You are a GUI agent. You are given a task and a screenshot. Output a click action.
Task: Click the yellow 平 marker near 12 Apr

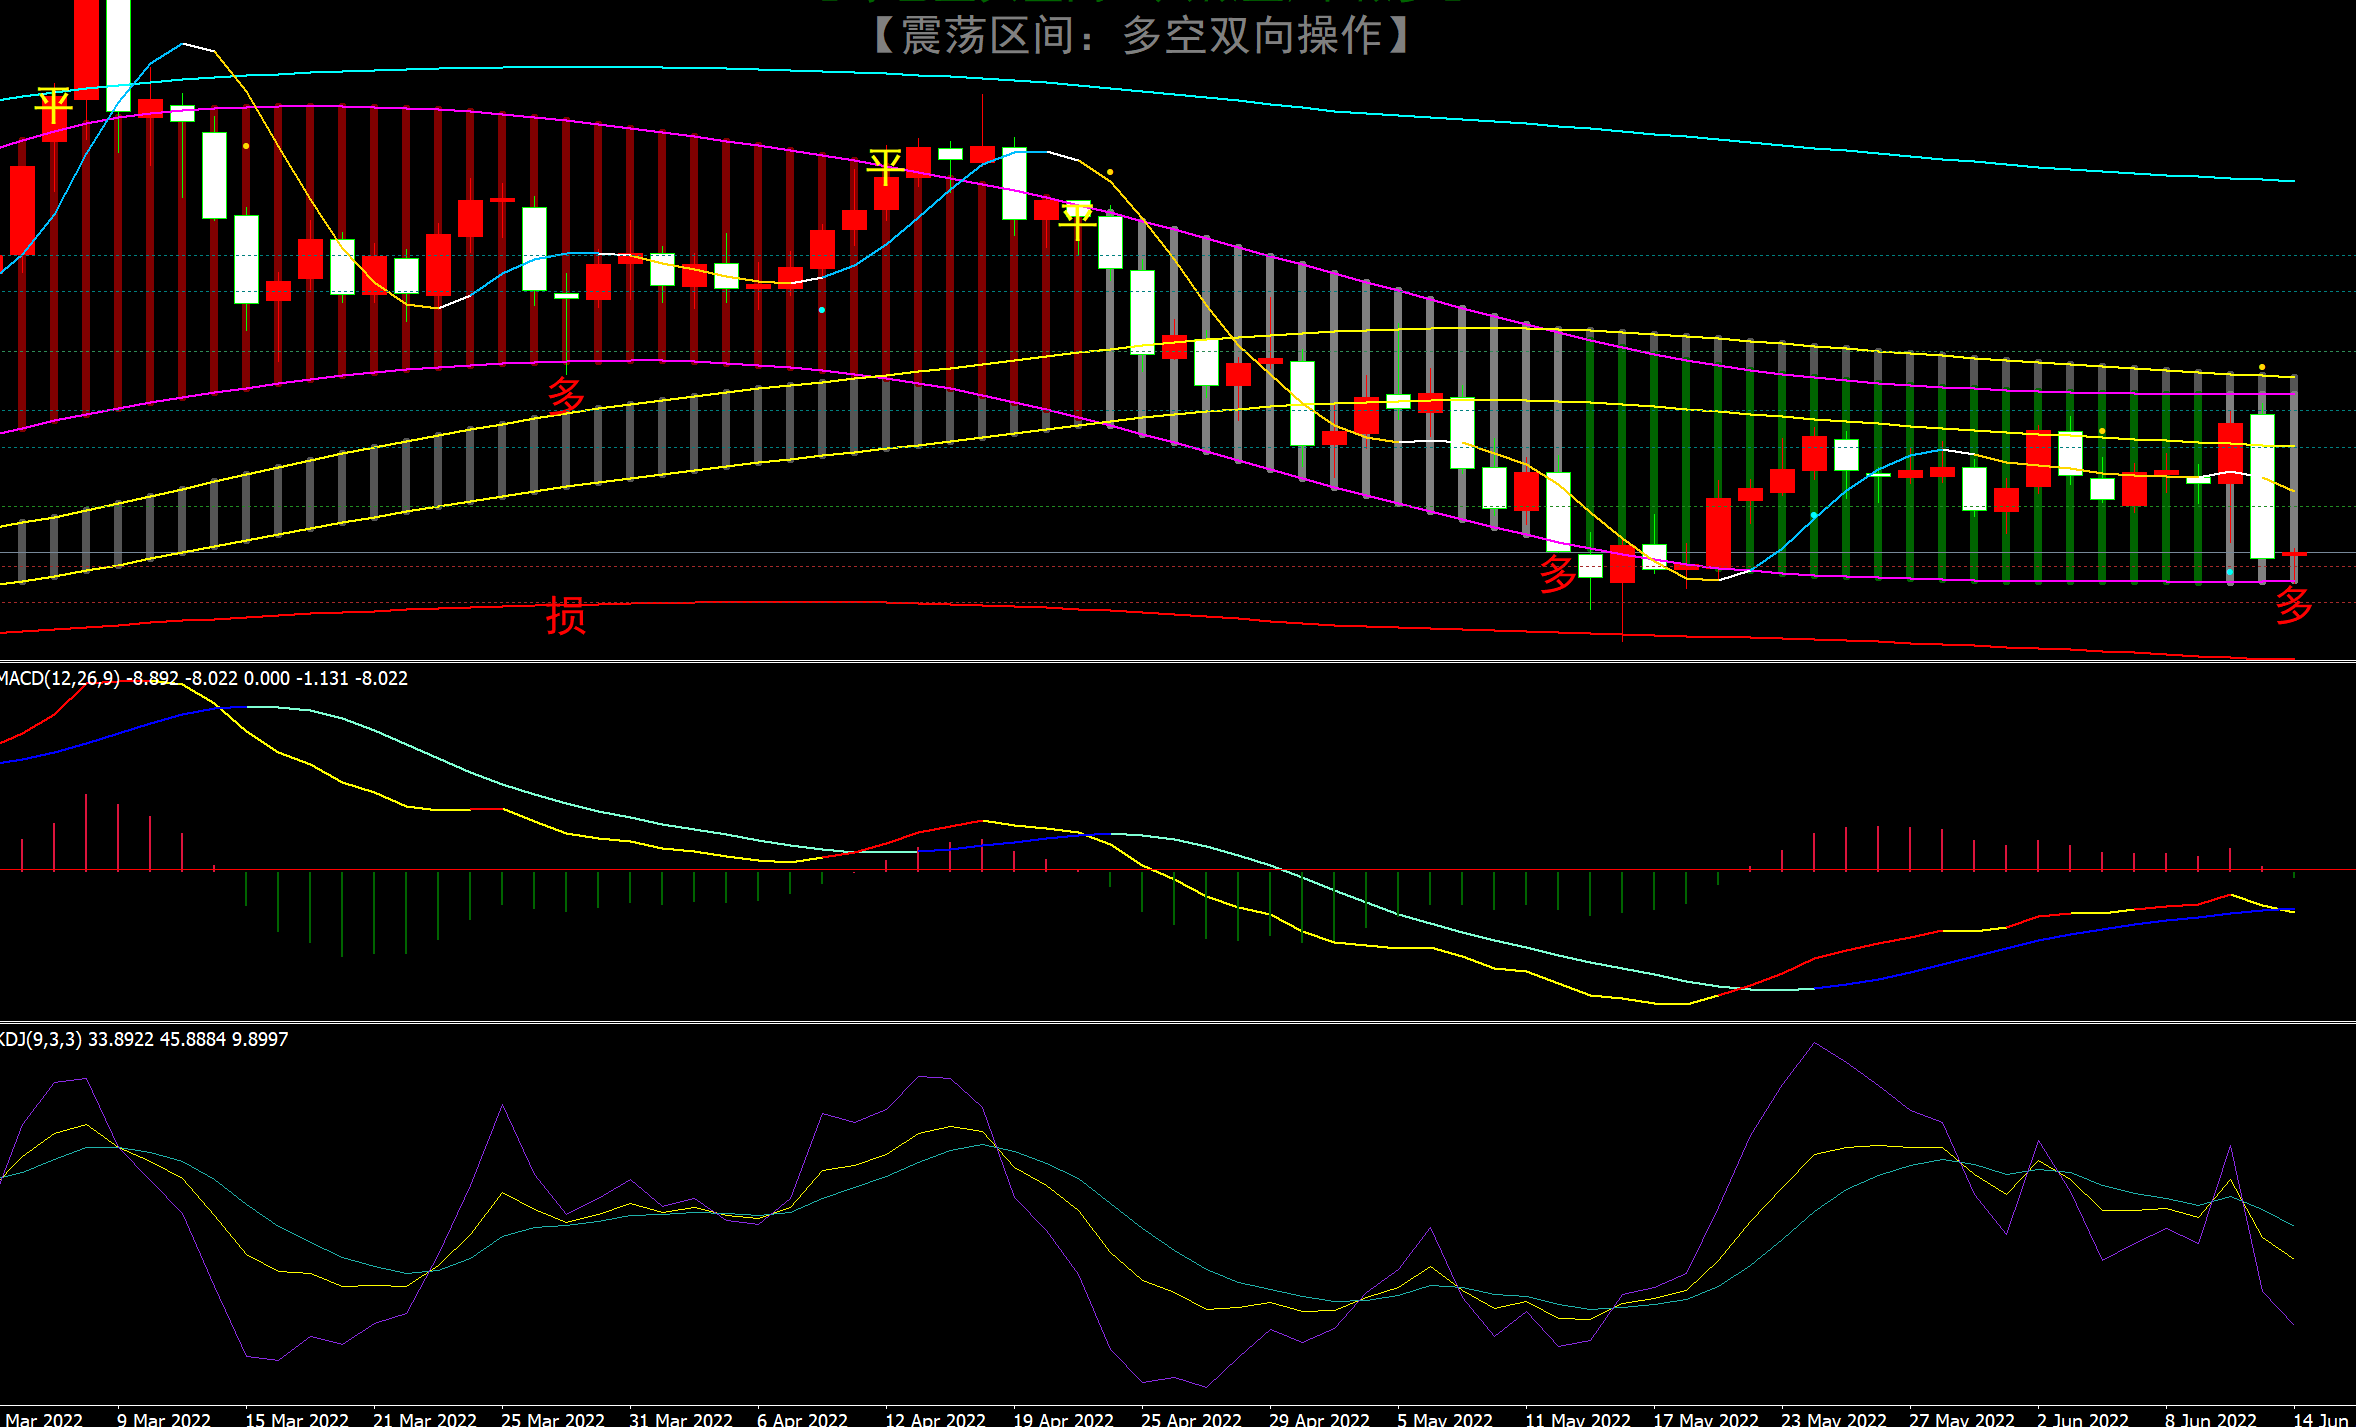coord(885,166)
